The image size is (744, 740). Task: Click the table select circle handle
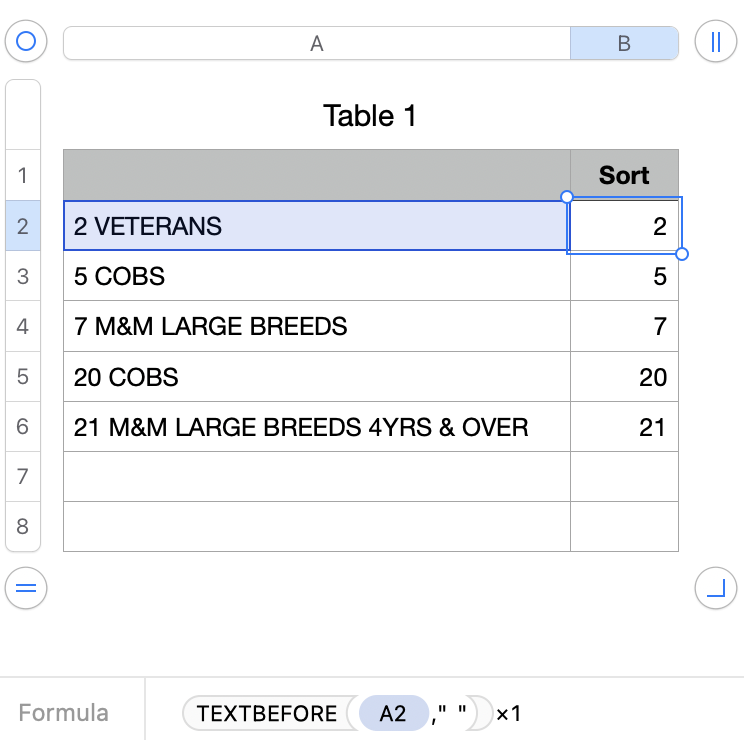coord(26,42)
